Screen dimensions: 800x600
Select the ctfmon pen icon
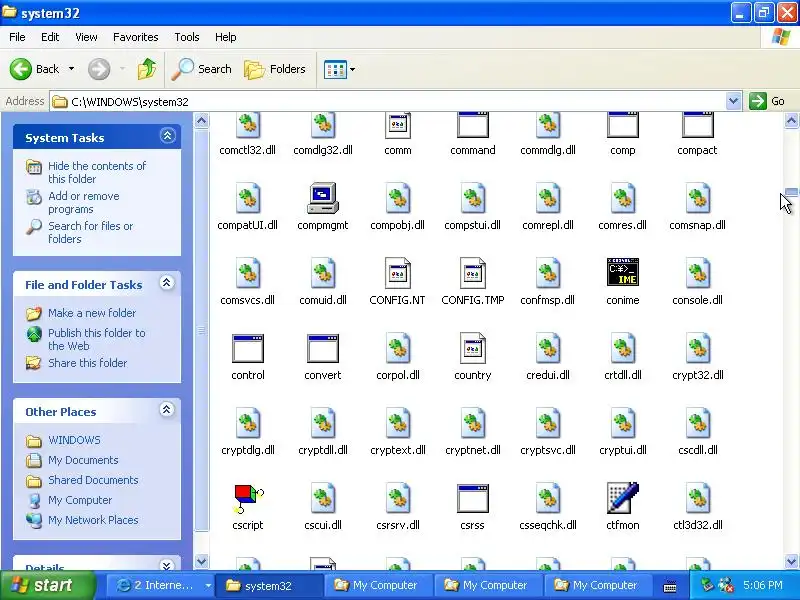point(622,498)
